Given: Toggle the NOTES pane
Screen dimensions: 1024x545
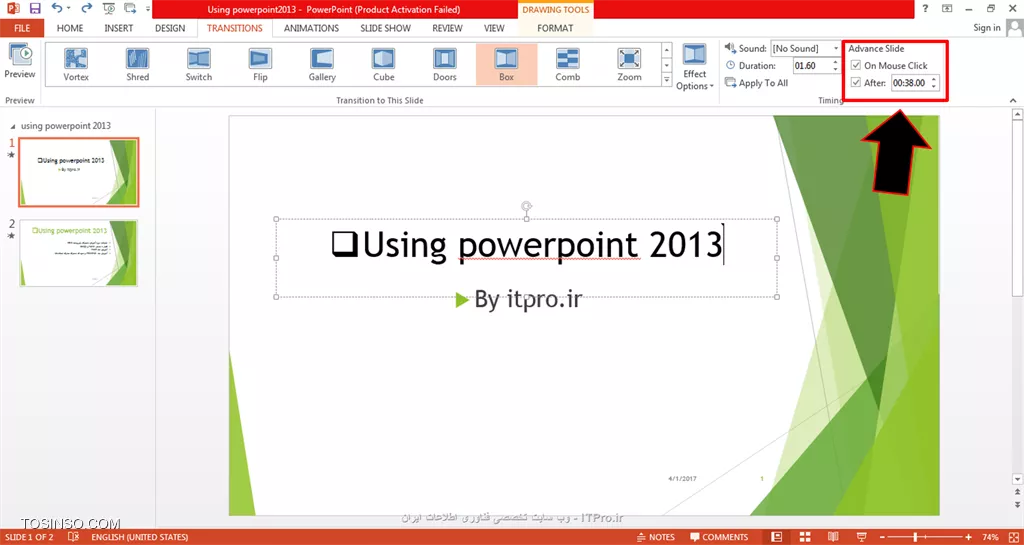Looking at the screenshot, I should [655, 537].
